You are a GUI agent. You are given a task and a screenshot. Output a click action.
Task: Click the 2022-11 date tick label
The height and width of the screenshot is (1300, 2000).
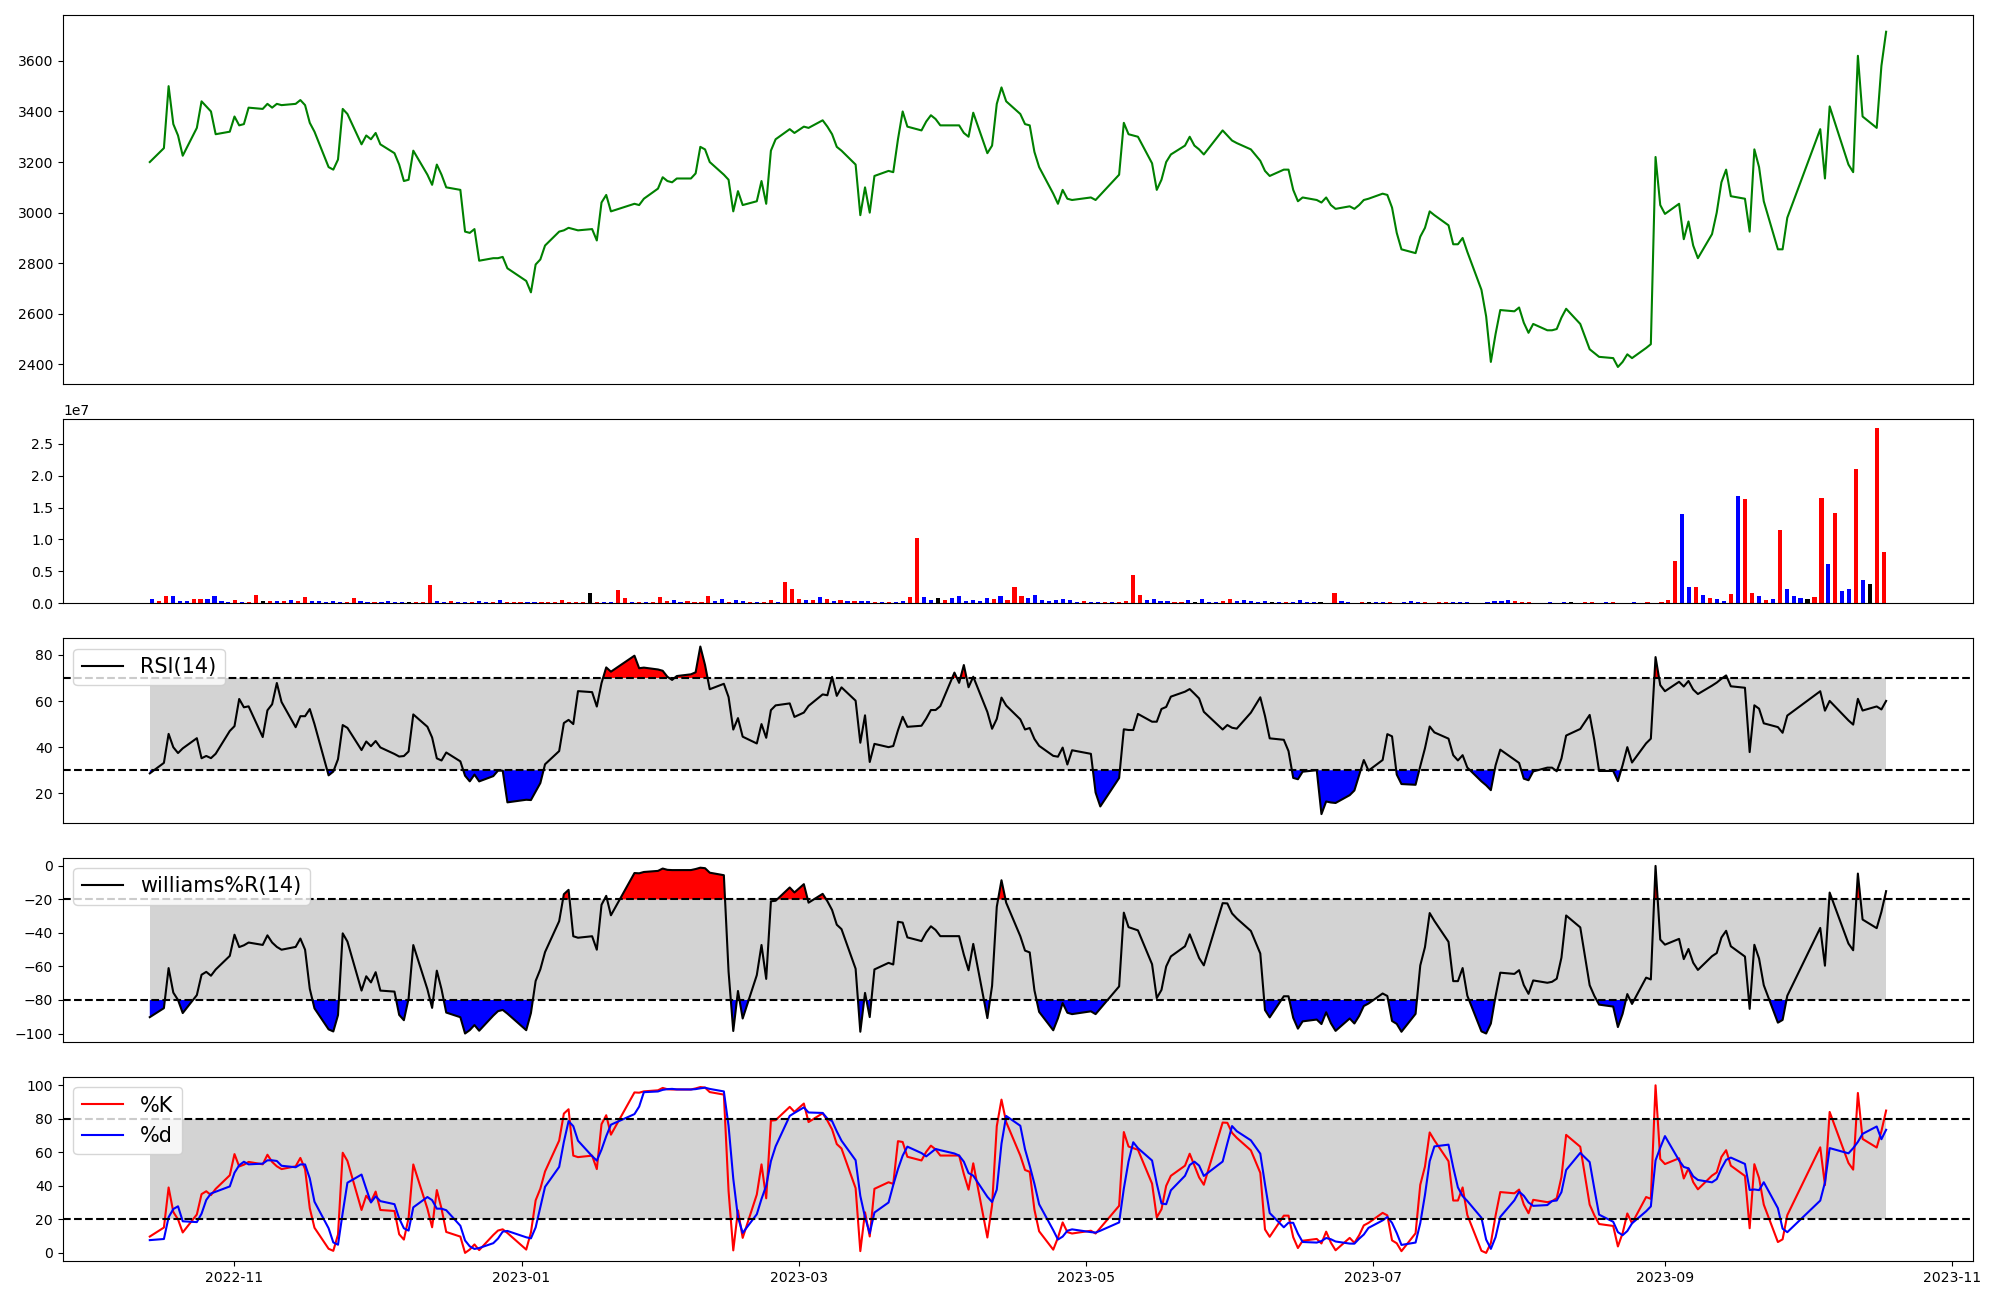click(x=234, y=1277)
